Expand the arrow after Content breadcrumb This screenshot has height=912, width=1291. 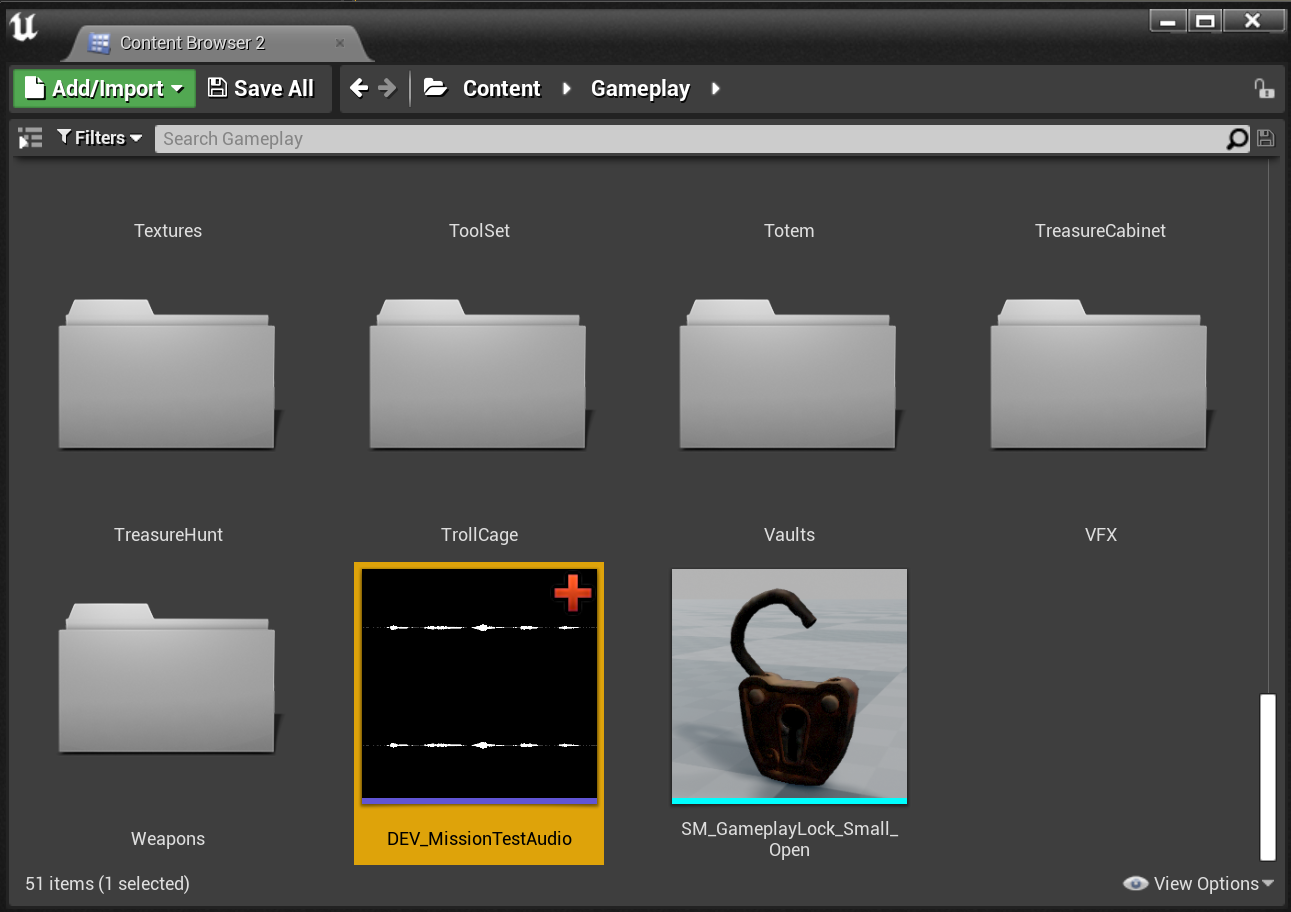[x=567, y=88]
